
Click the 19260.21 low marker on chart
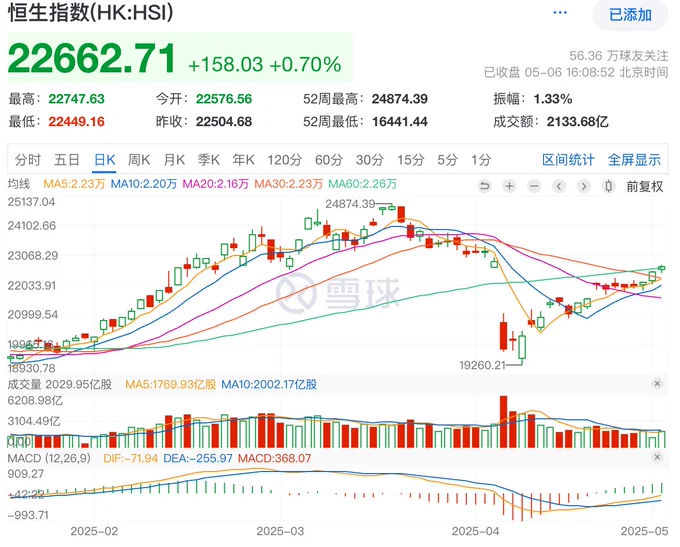(x=482, y=365)
